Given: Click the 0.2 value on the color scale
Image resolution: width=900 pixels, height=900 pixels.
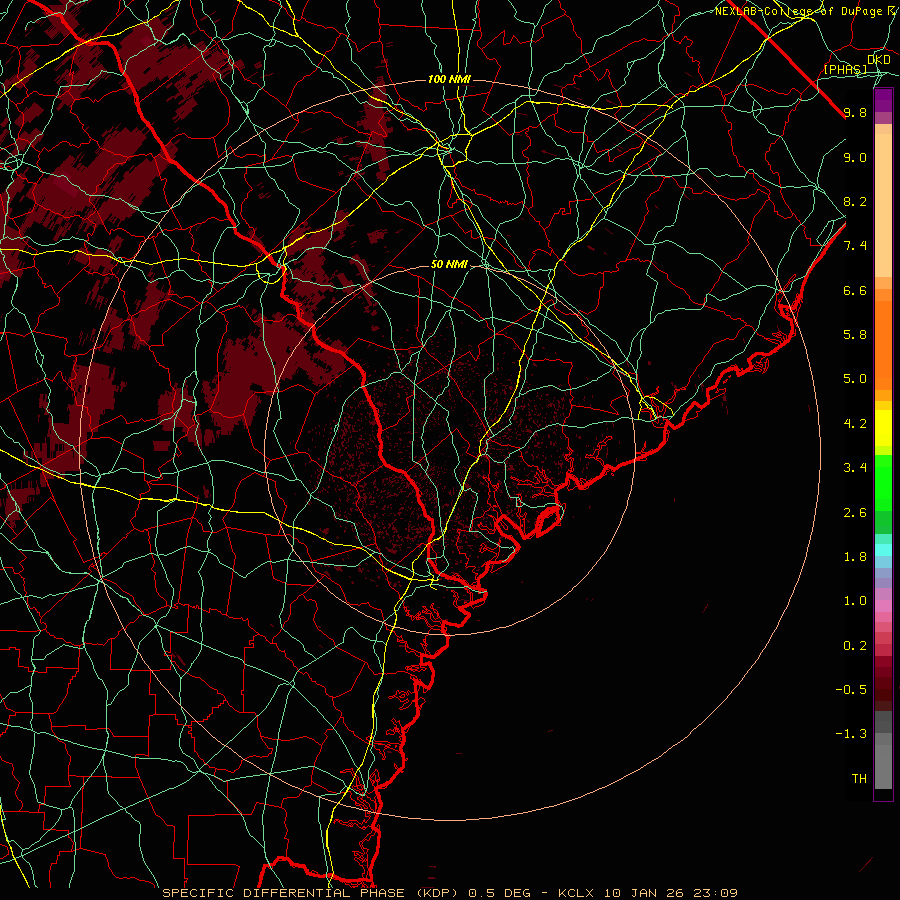Looking at the screenshot, I should click(855, 646).
